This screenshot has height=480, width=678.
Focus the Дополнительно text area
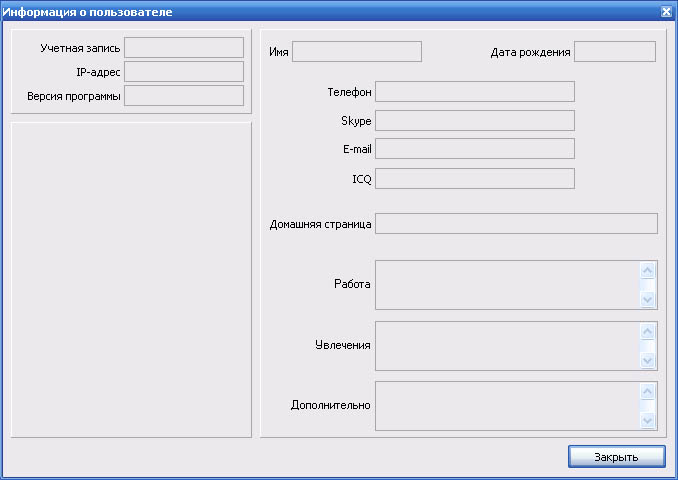coord(507,406)
